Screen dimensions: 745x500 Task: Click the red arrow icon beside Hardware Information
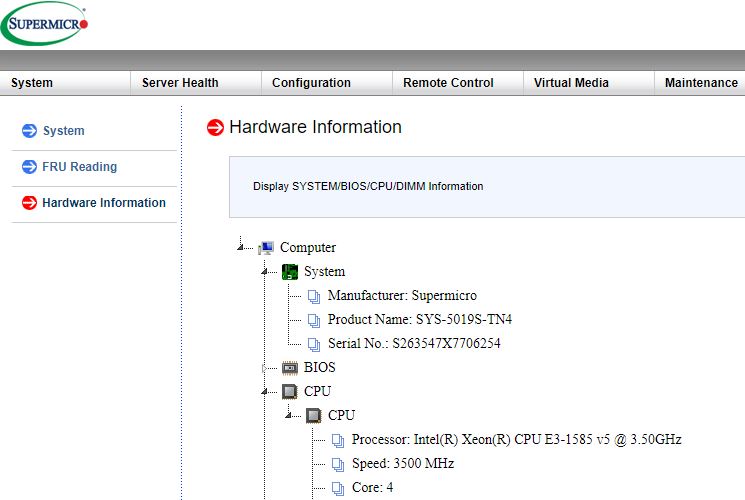29,203
